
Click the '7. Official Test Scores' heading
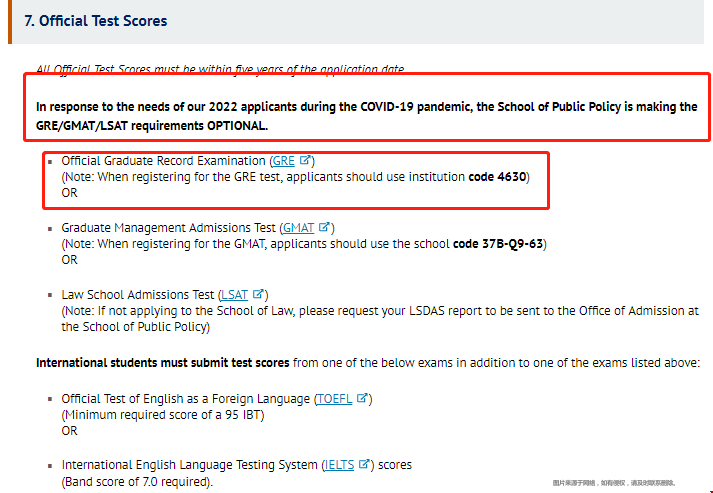(x=96, y=21)
